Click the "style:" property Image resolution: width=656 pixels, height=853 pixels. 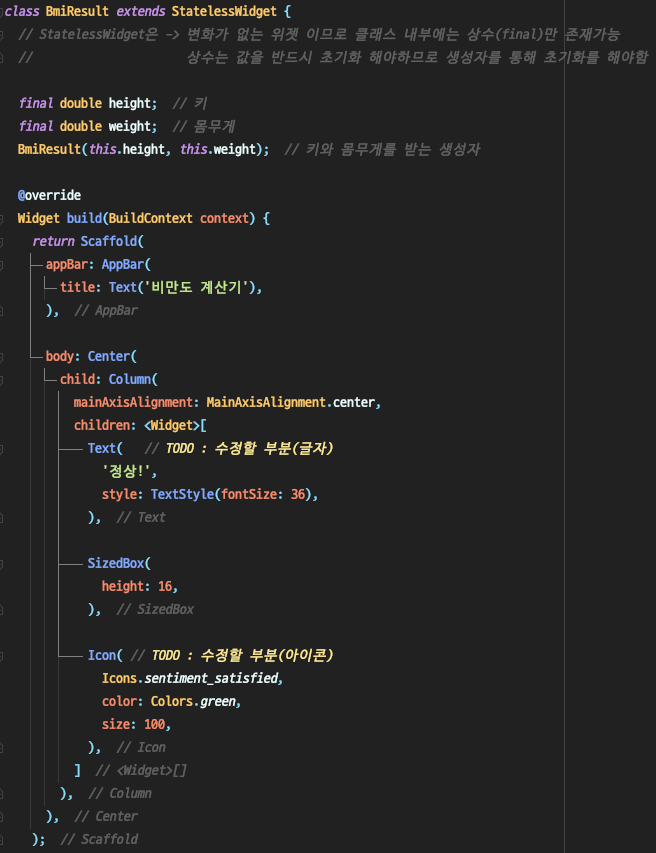pos(122,494)
